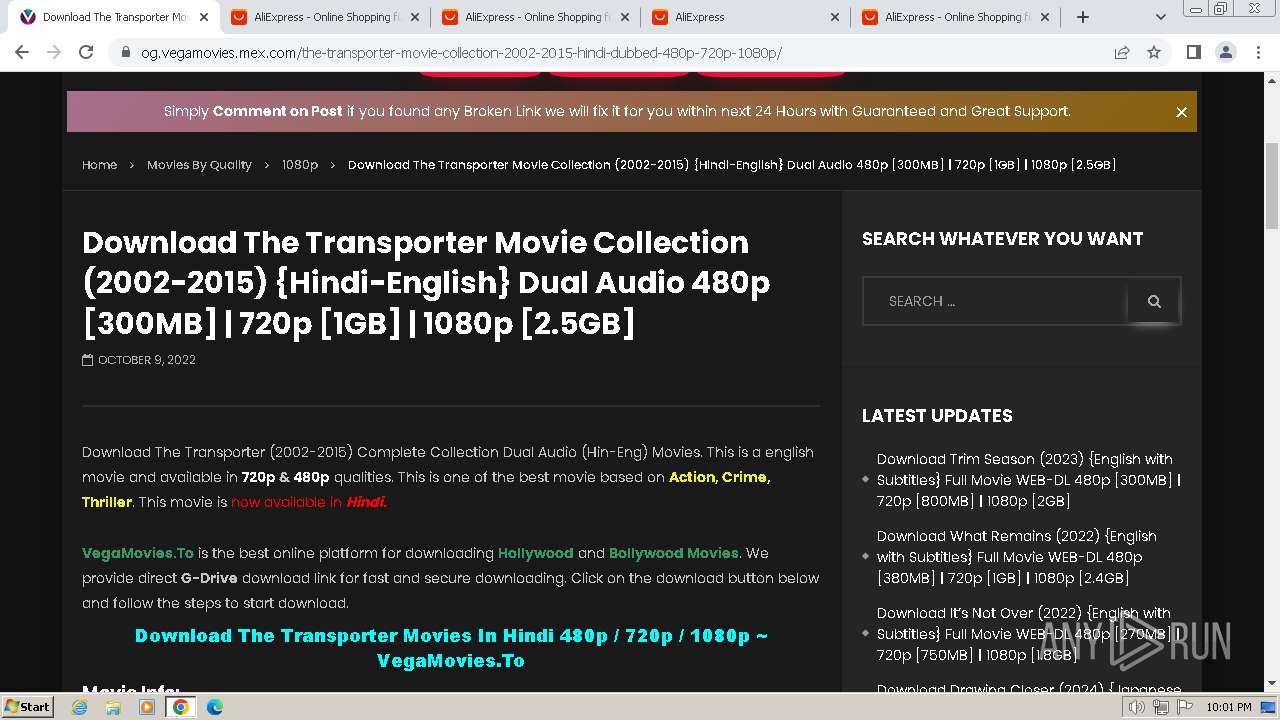1280x720 pixels.
Task: Bookmark this page with star icon
Action: (x=1154, y=52)
